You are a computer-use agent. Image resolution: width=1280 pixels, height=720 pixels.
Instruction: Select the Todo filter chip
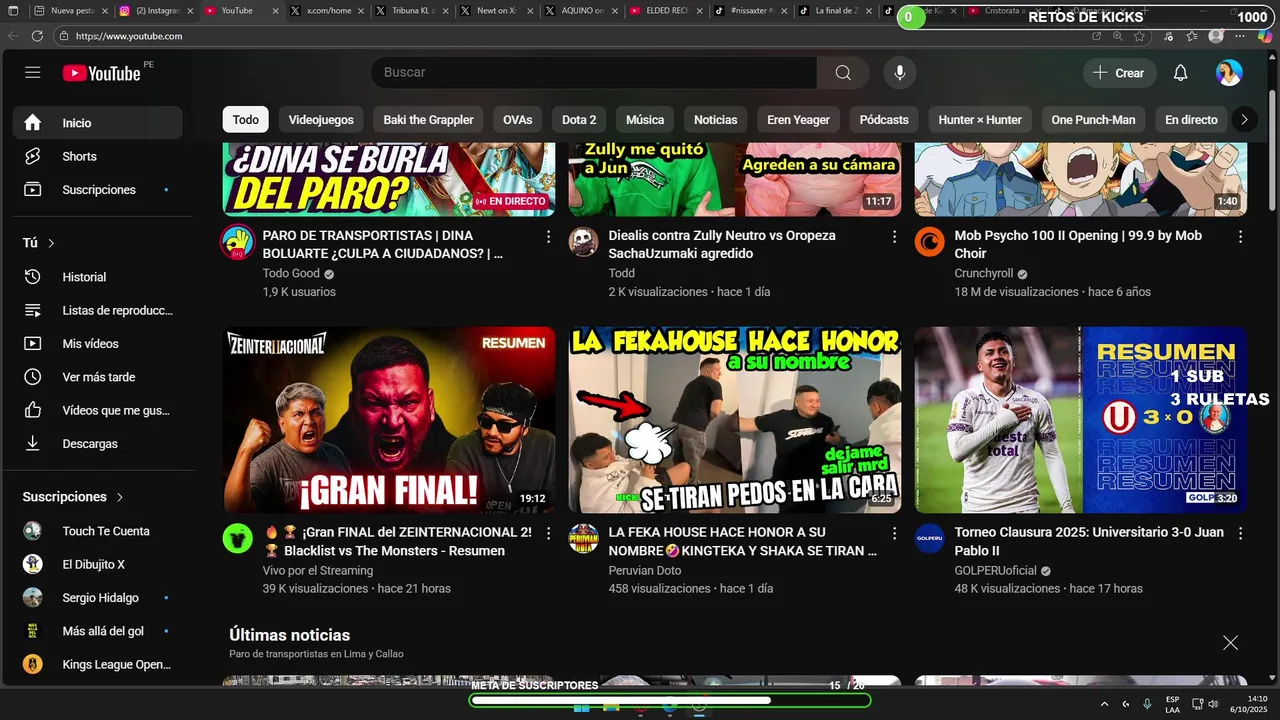[246, 120]
